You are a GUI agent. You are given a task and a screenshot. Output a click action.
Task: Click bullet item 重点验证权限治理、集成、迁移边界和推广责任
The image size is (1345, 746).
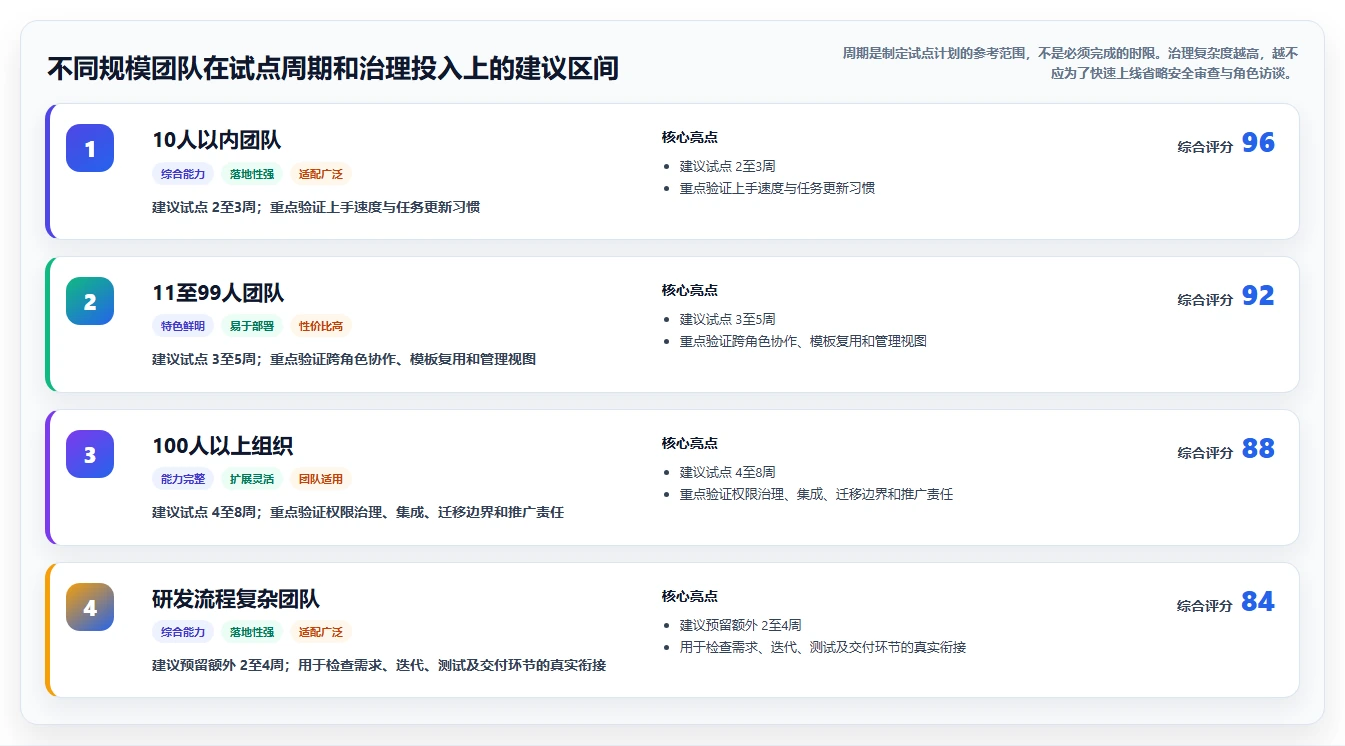click(816, 494)
